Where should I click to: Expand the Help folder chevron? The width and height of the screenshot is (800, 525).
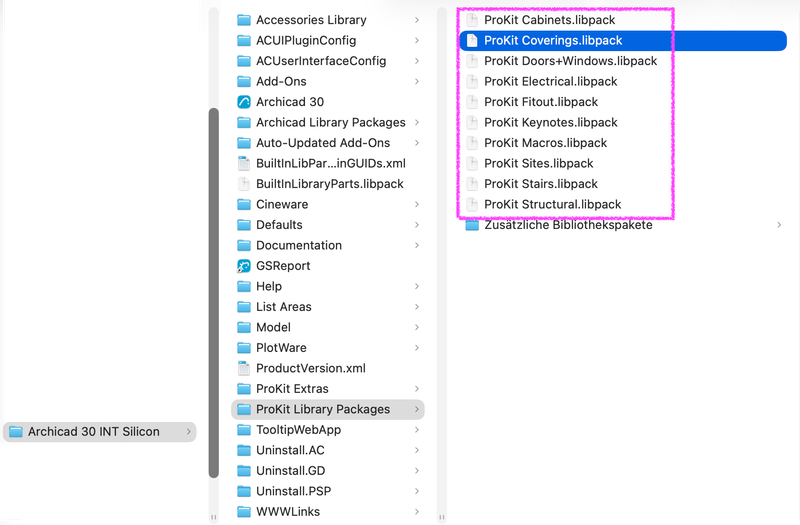coord(417,286)
